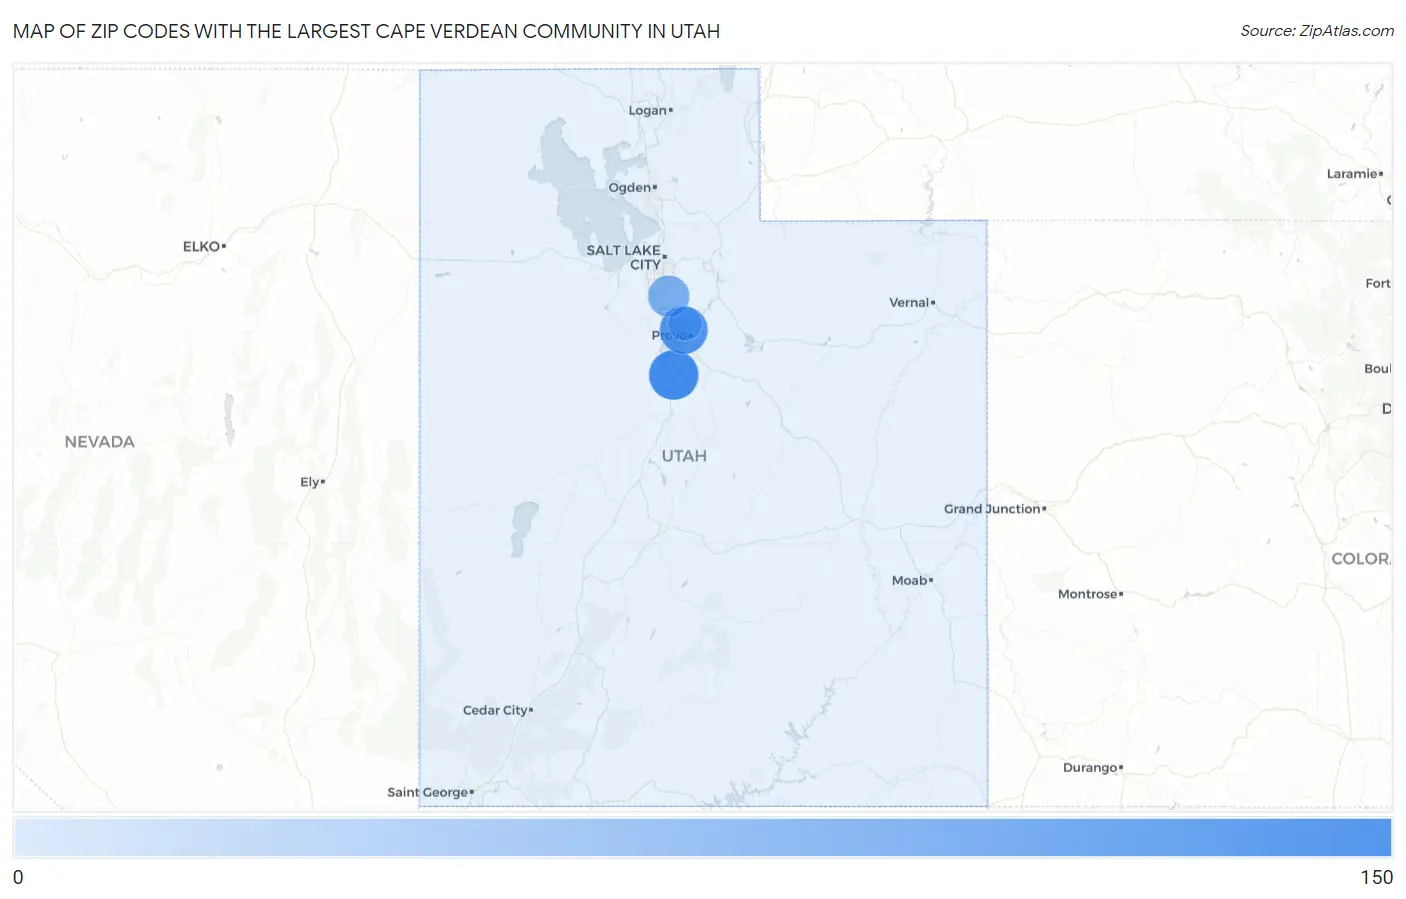Click the 'Source: ZipAtlas.com' text
This screenshot has height=899, width=1406.
tap(1317, 31)
